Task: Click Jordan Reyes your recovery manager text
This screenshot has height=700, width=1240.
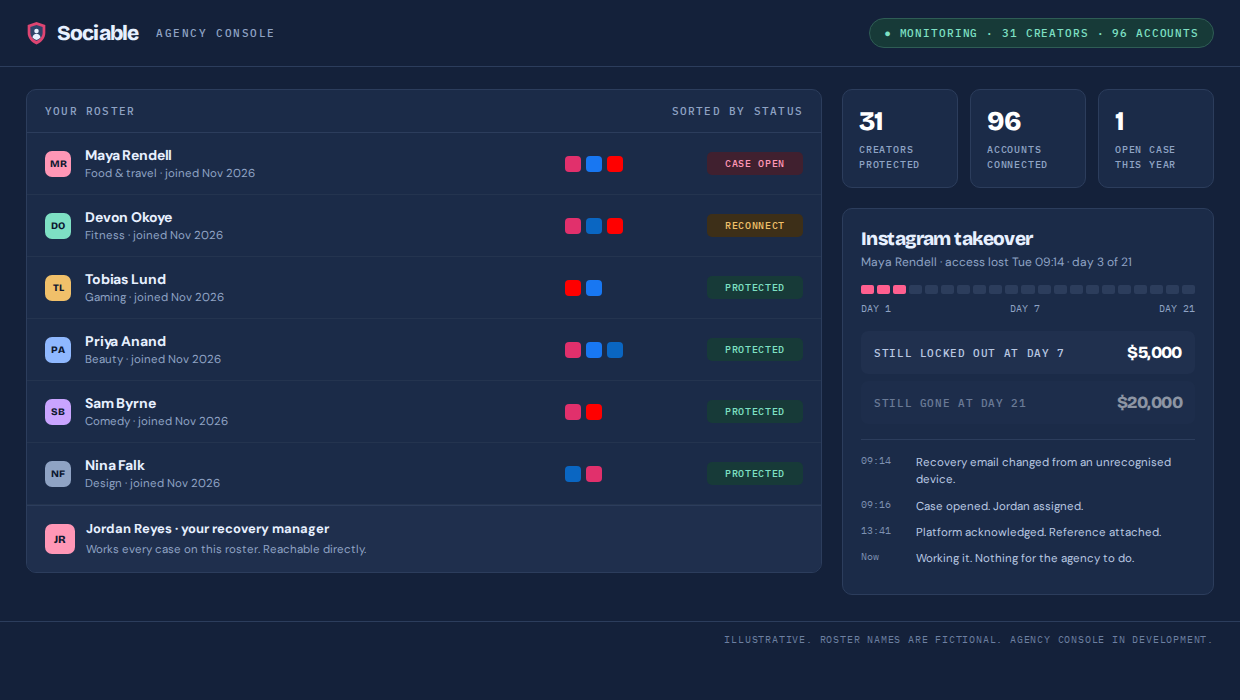Action: (208, 529)
